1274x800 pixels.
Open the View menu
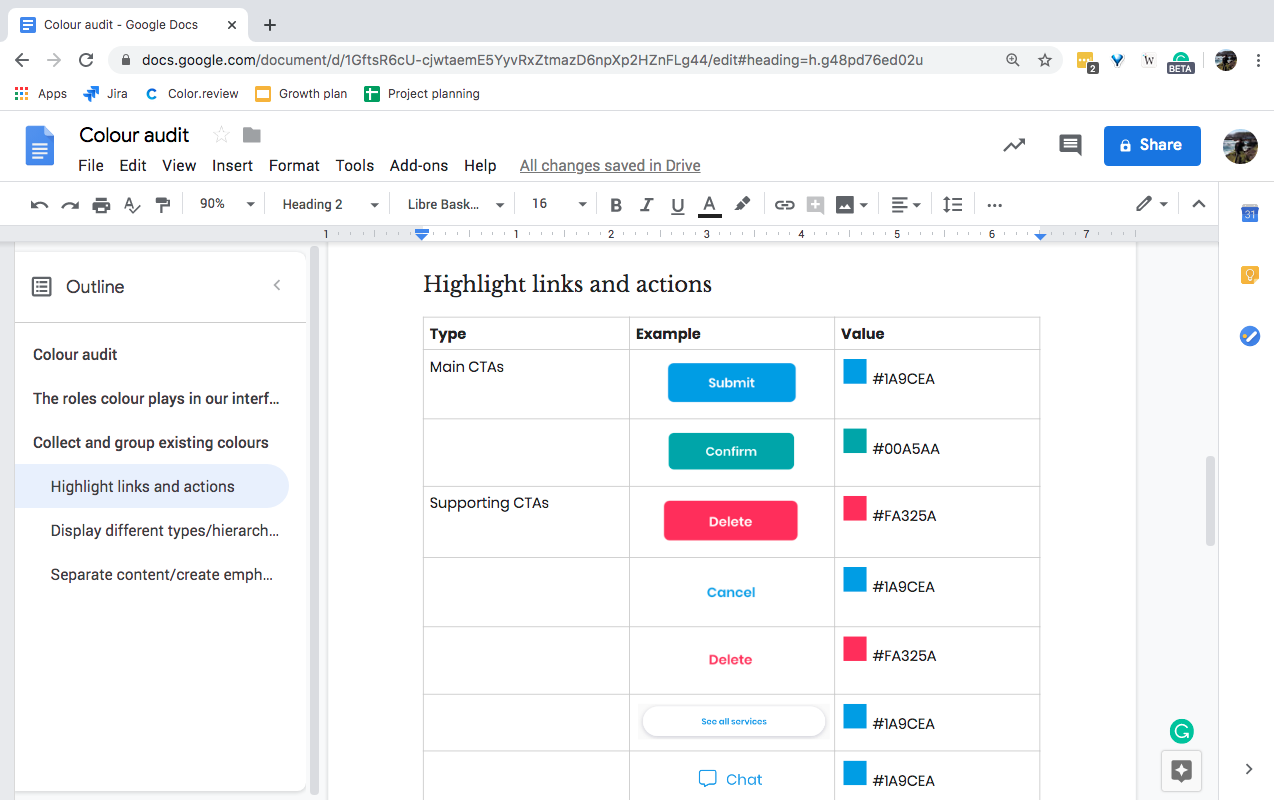[x=179, y=166]
